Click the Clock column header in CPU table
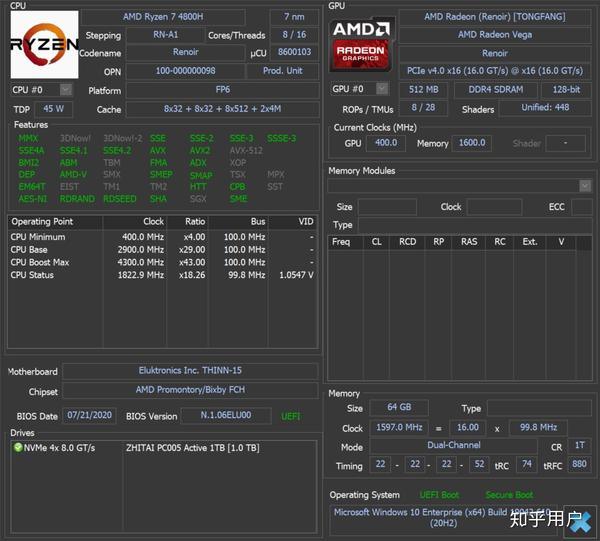 tap(135, 222)
